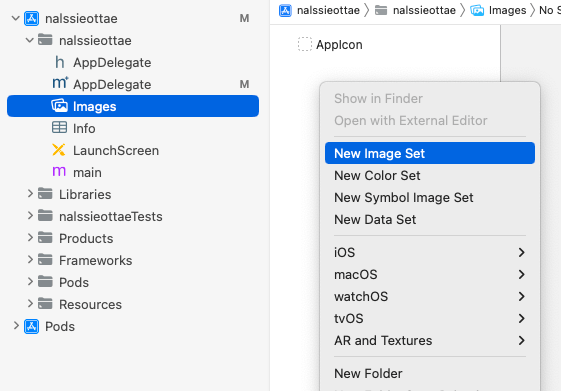Viewport: 561px width, 391px height.
Task: Click the Images catalog icon in breadcrumb
Action: pos(477,10)
